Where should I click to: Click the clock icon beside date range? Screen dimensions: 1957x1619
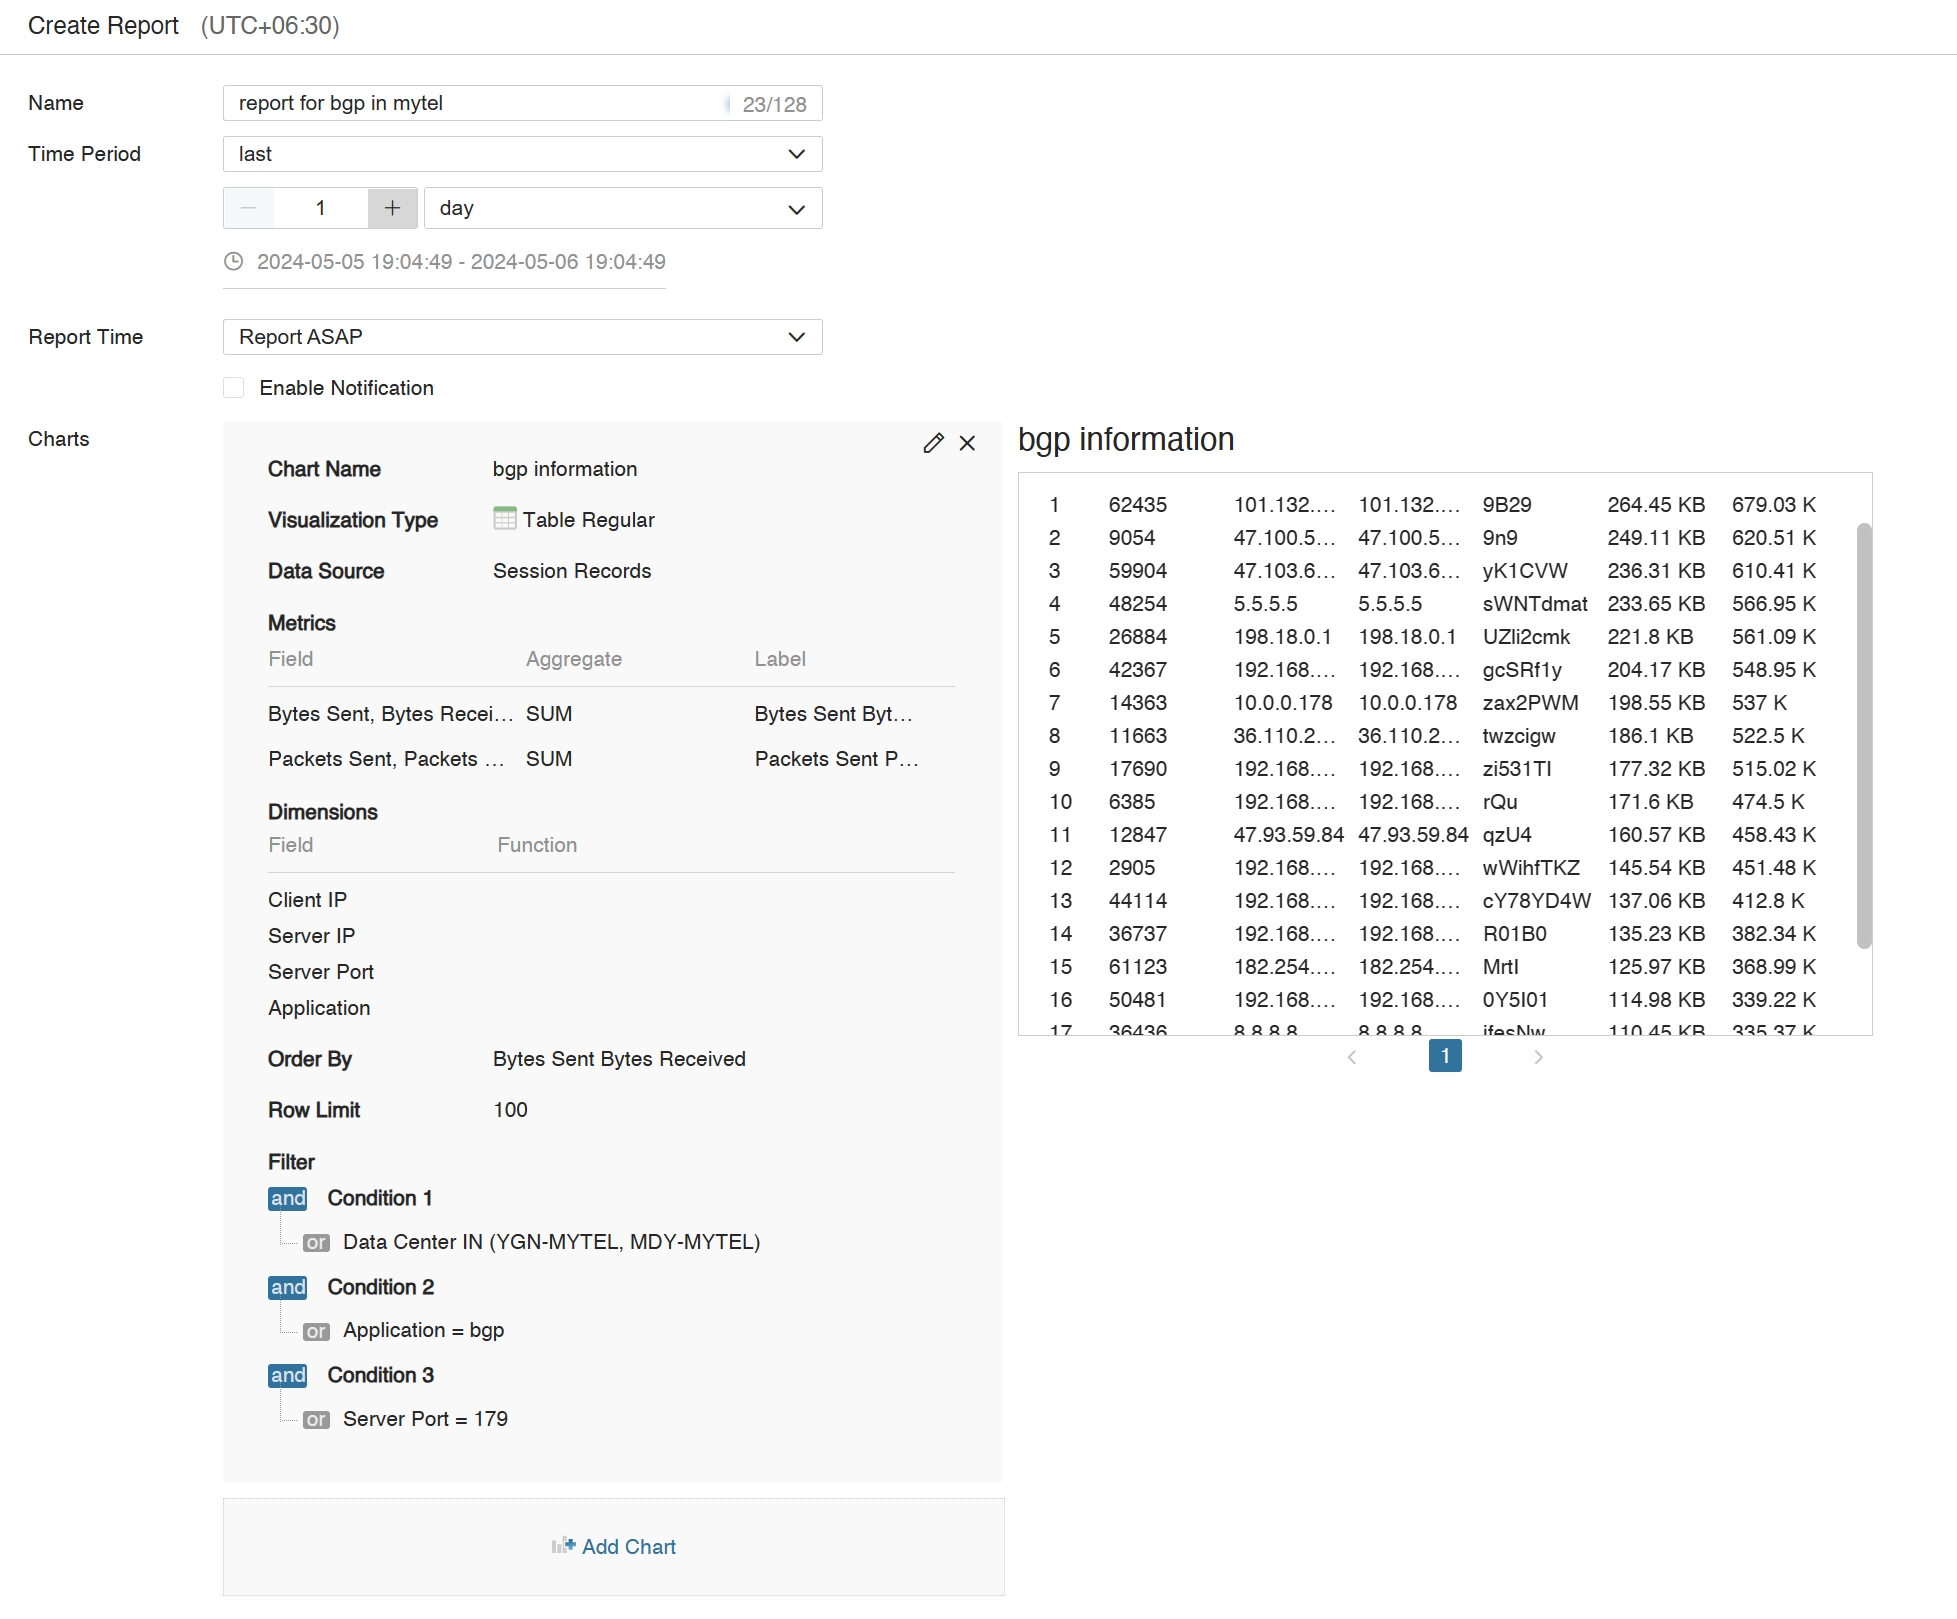(233, 262)
